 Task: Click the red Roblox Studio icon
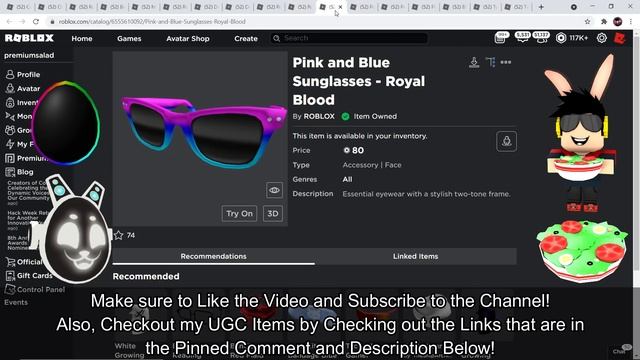[x=620, y=38]
